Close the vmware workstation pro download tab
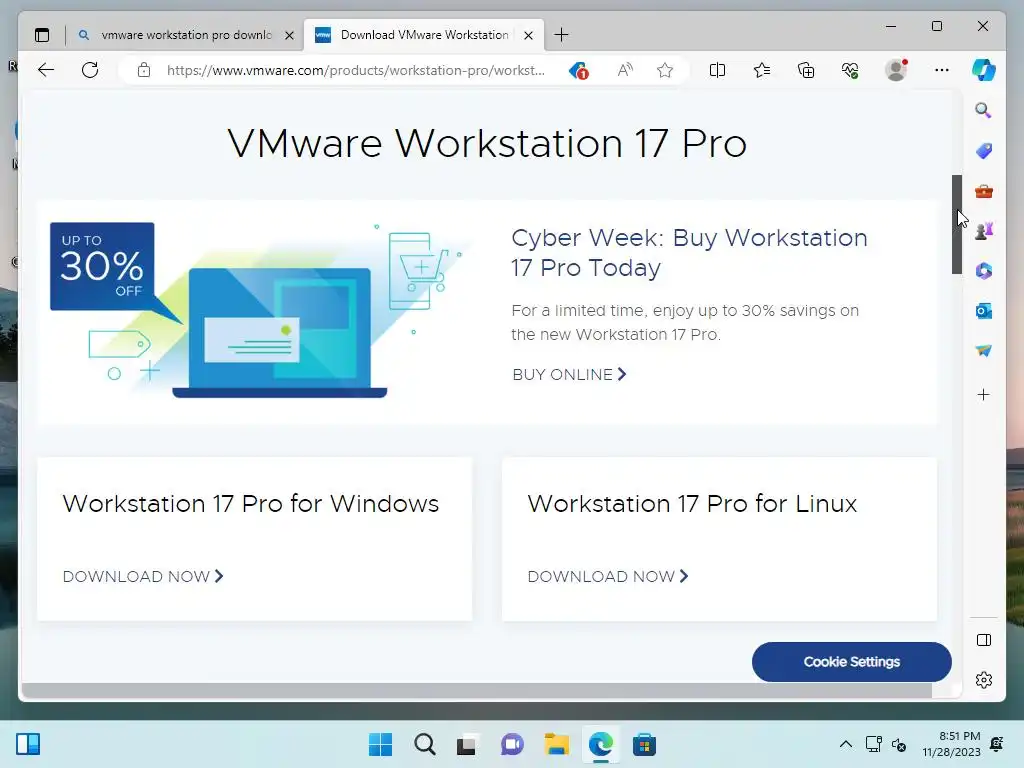 (289, 35)
